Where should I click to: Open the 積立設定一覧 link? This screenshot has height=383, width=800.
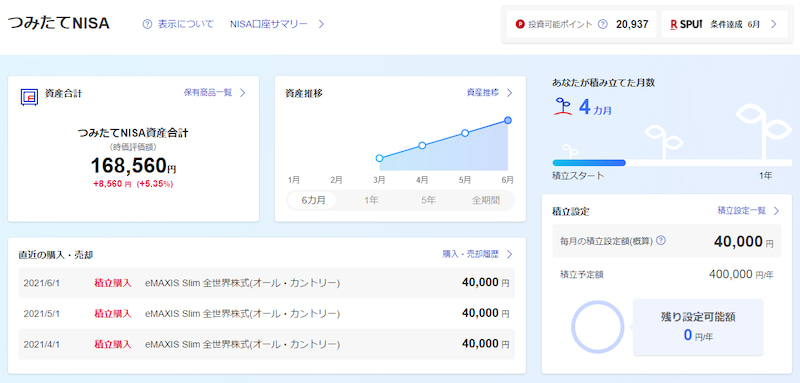[742, 211]
